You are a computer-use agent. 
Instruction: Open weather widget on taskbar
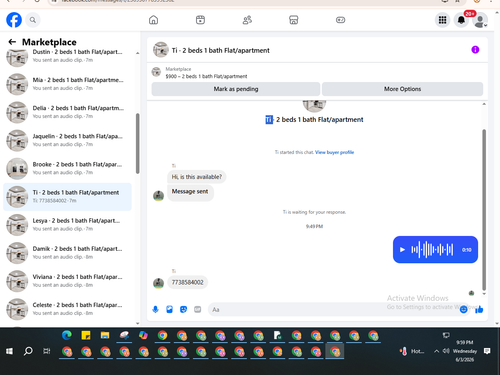click(x=412, y=351)
